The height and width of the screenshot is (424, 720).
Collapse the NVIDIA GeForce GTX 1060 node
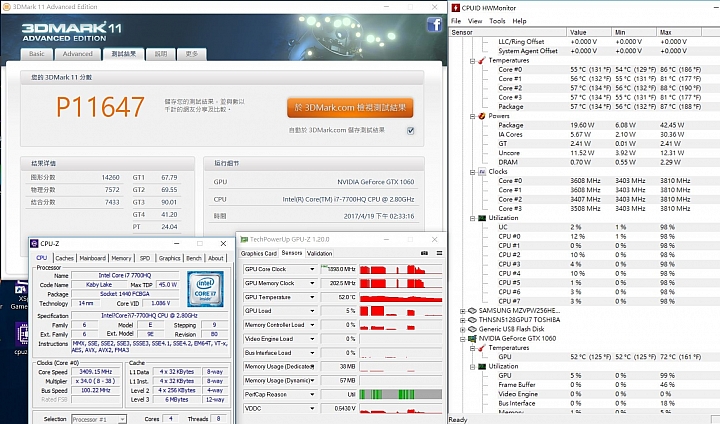463,339
